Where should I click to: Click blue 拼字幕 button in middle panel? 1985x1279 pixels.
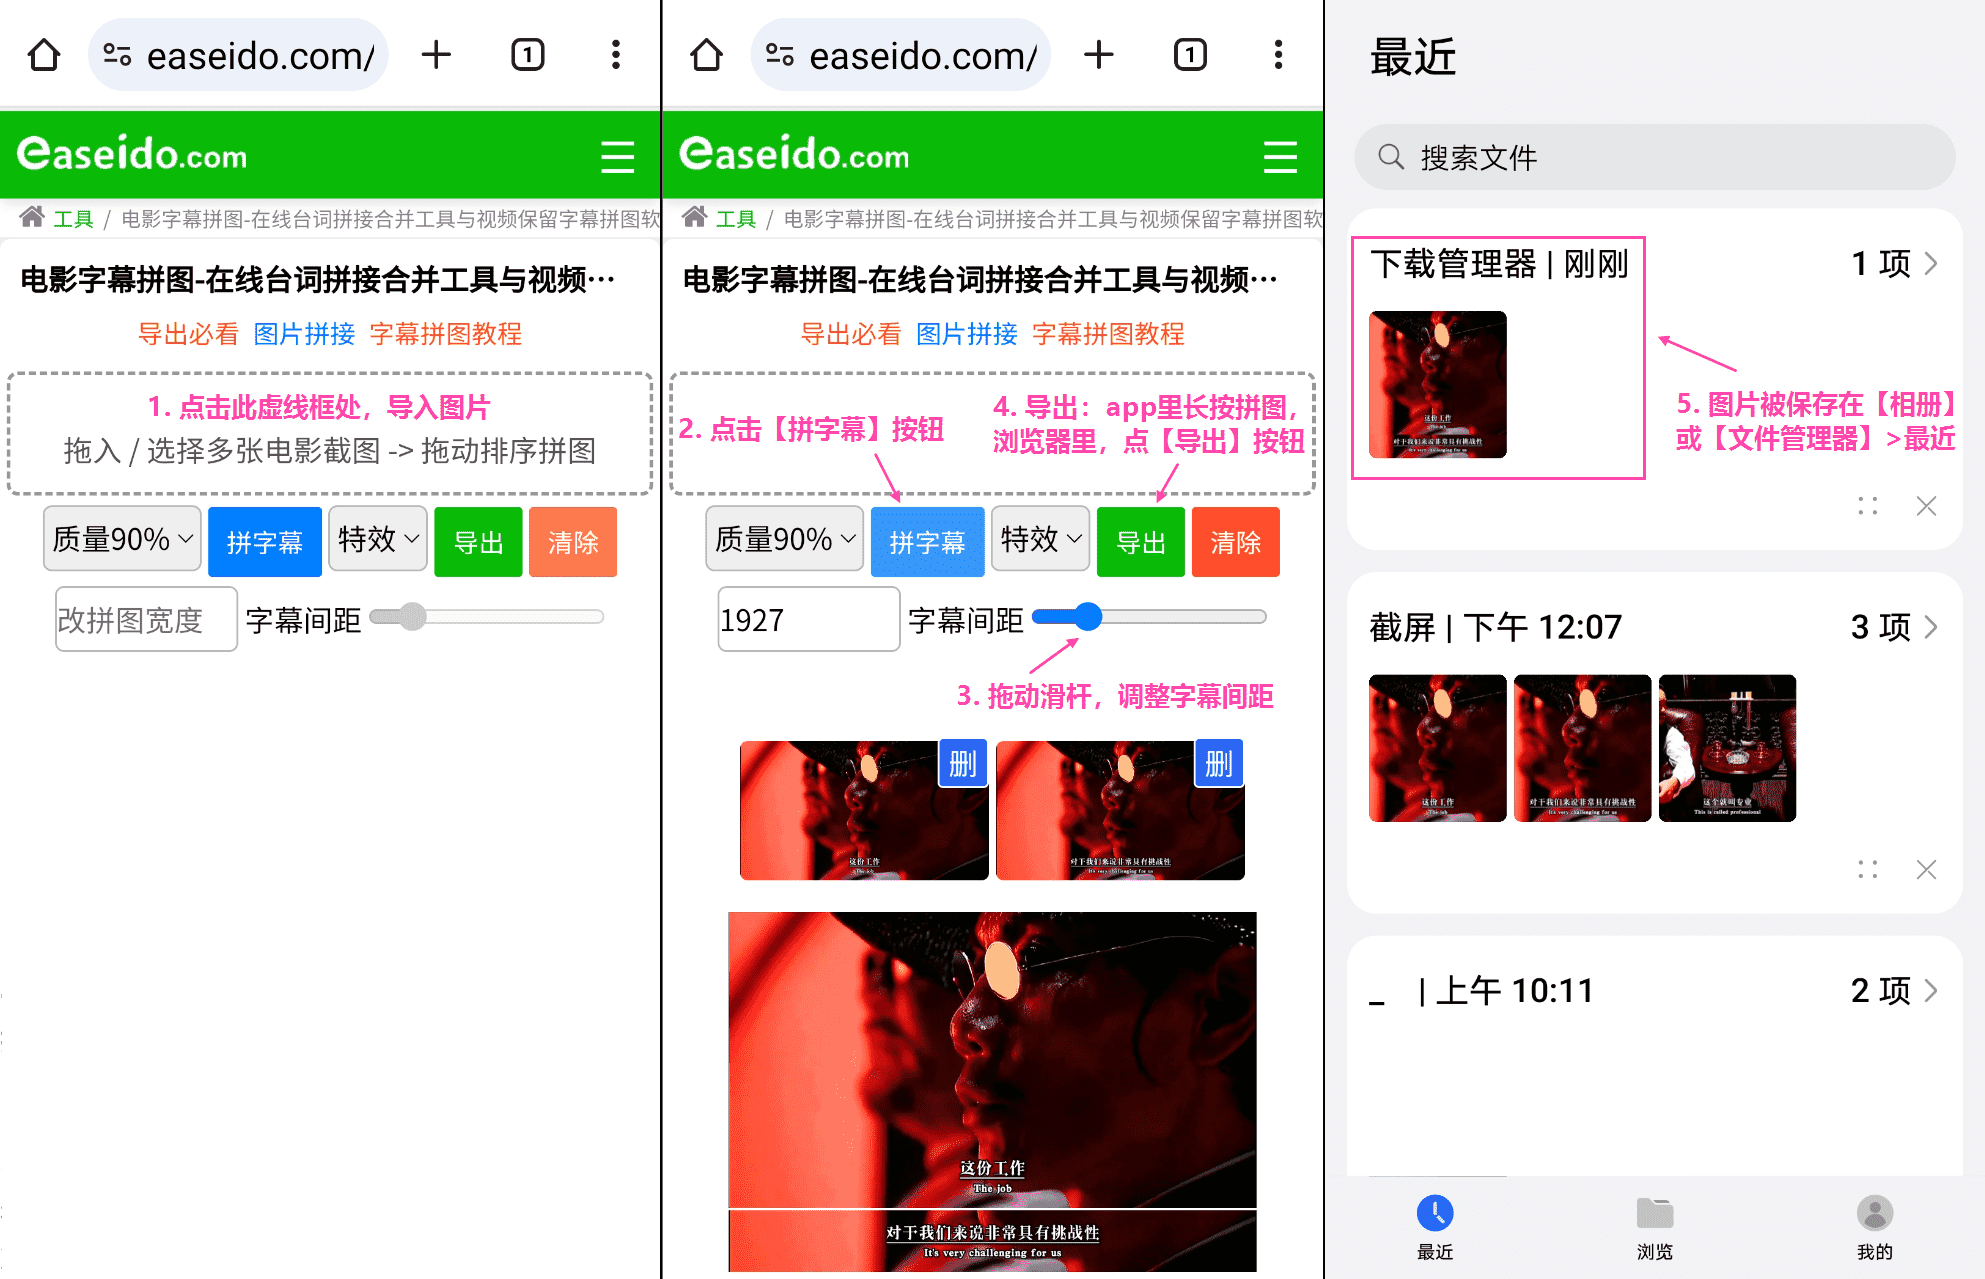coord(927,542)
